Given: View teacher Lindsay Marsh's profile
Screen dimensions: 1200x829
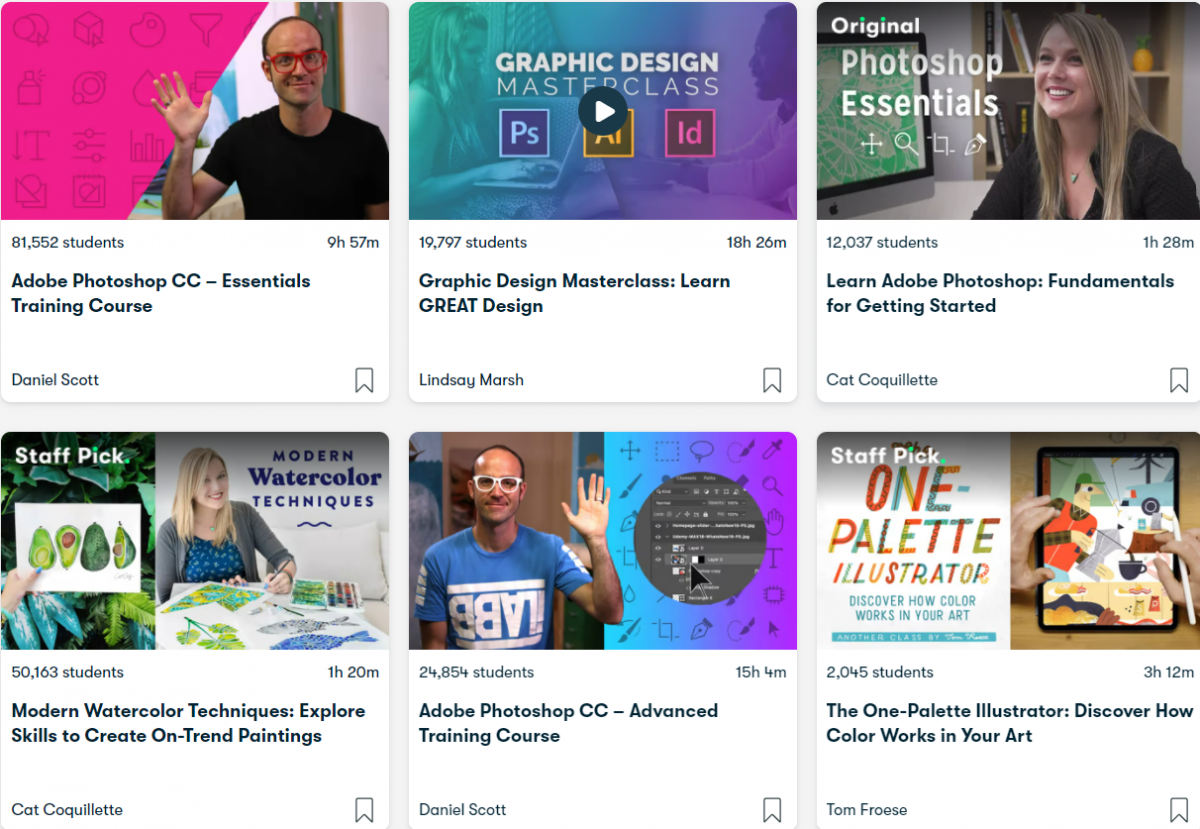Looking at the screenshot, I should (471, 380).
